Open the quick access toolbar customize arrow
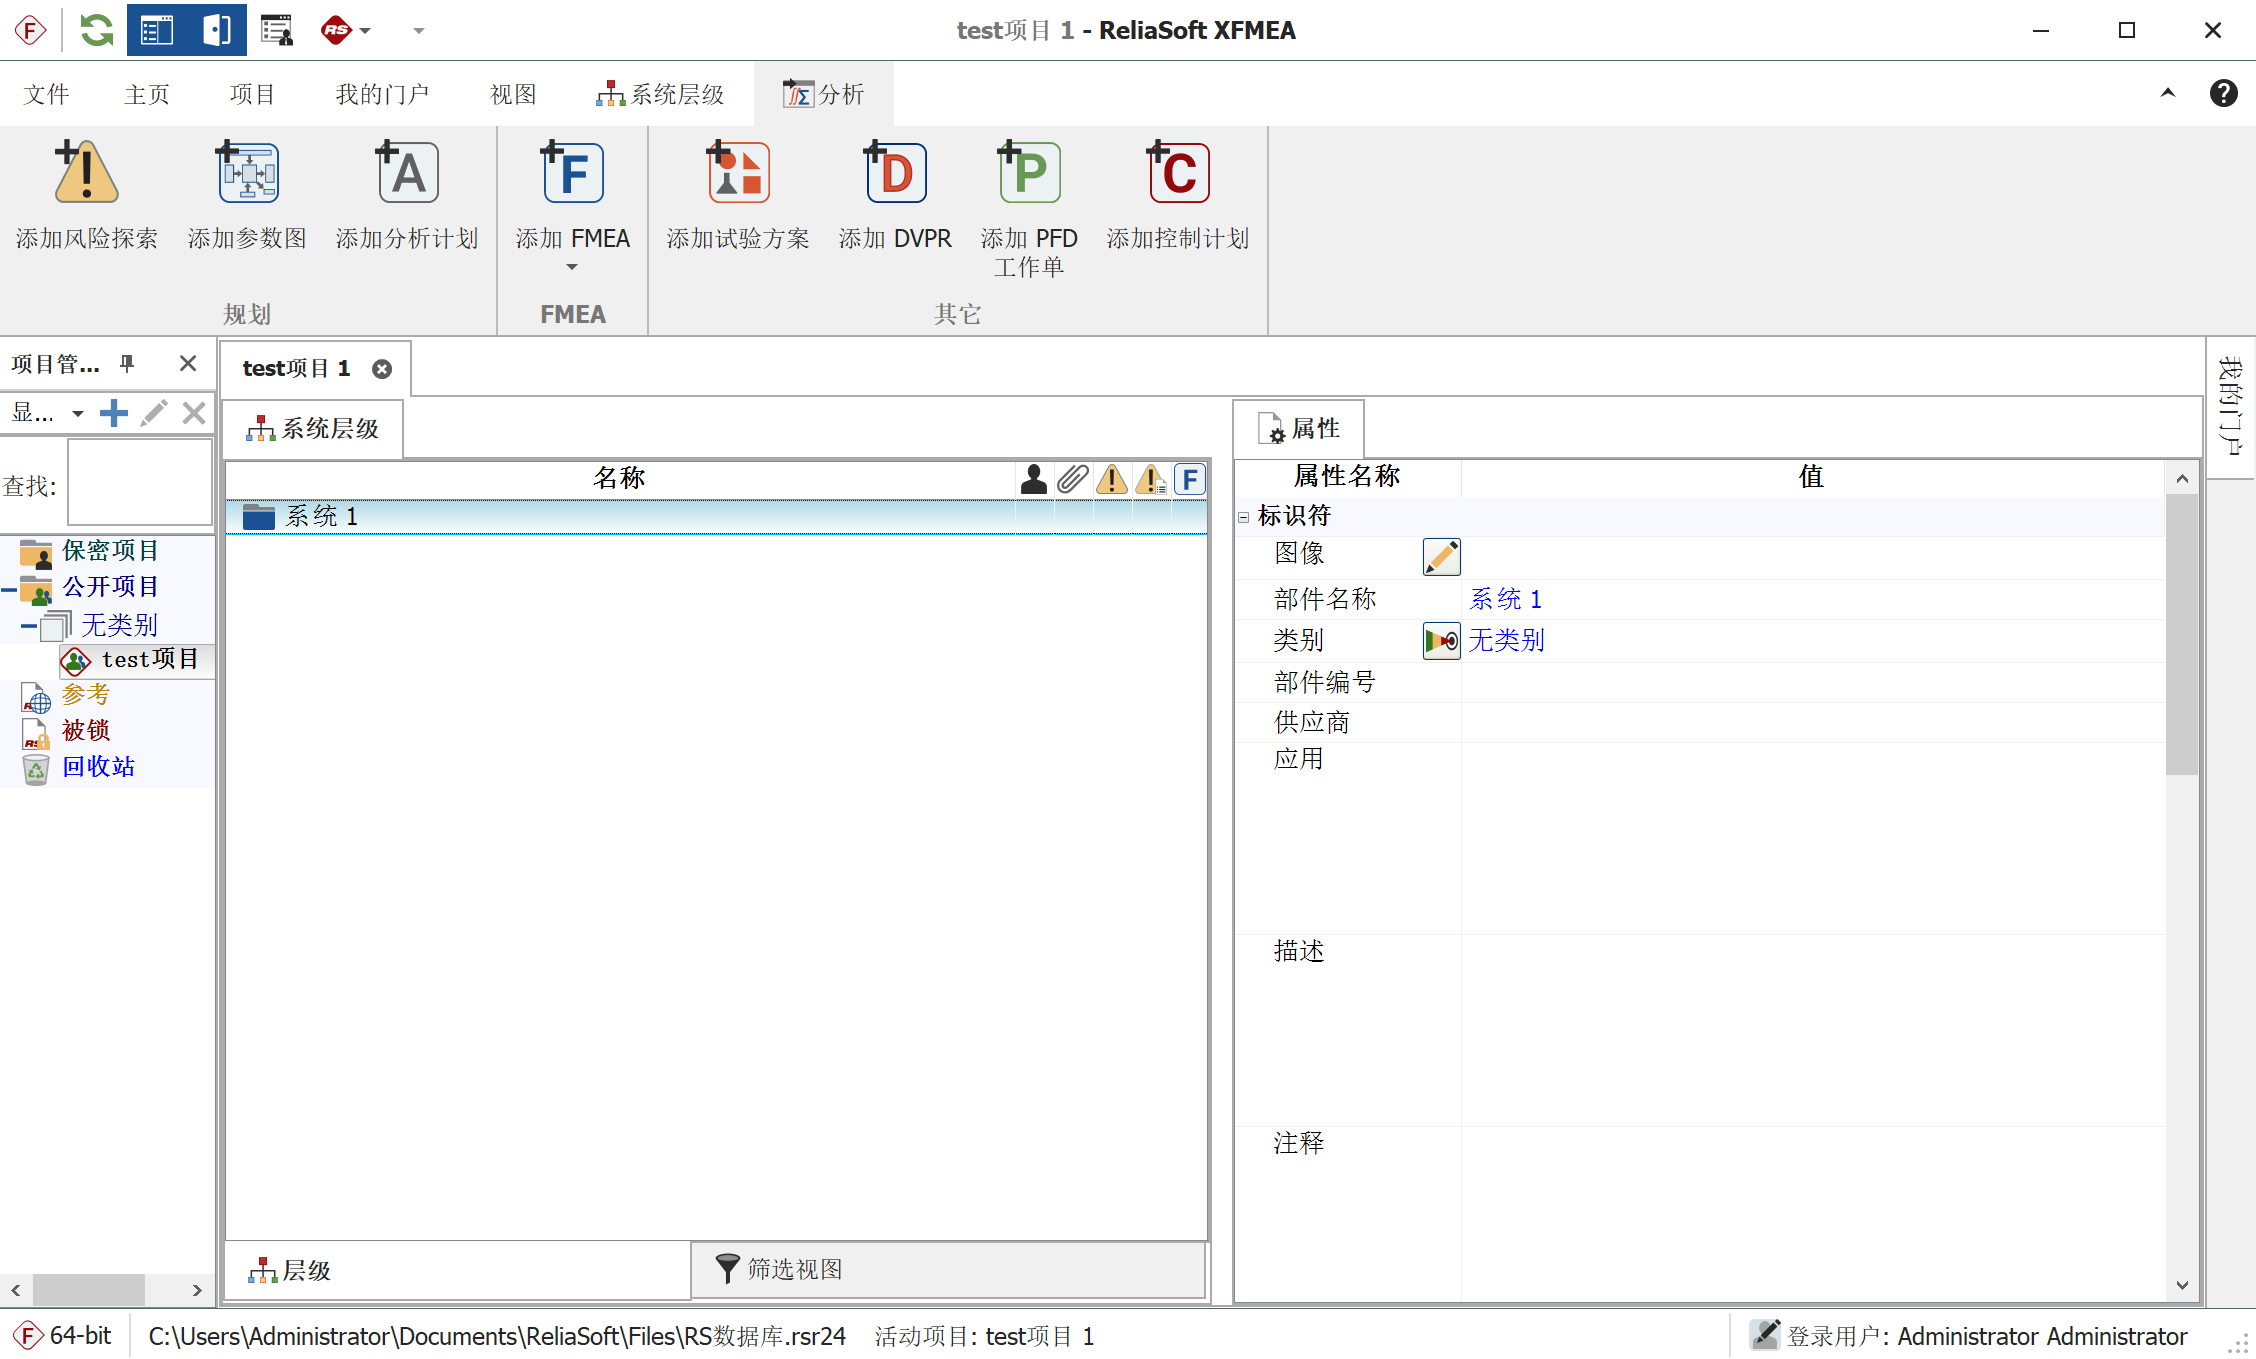This screenshot has height=1359, width=2256. pyautogui.click(x=419, y=31)
